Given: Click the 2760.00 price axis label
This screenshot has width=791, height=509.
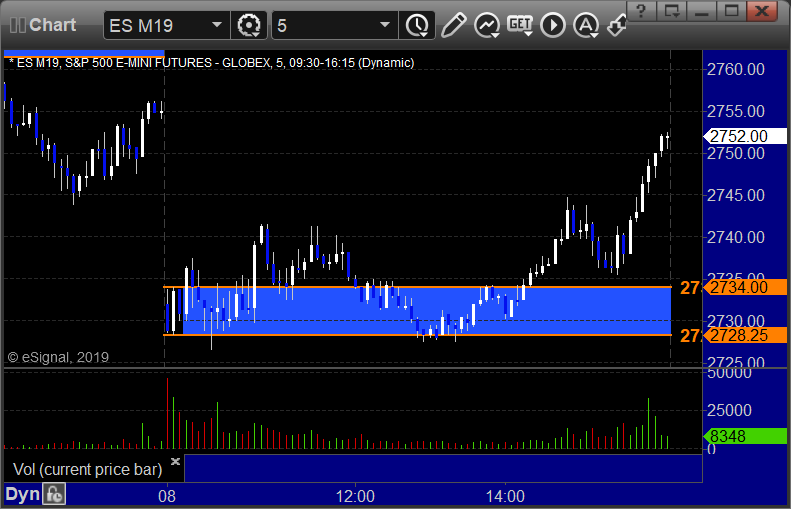Looking at the screenshot, I should coord(736,69).
